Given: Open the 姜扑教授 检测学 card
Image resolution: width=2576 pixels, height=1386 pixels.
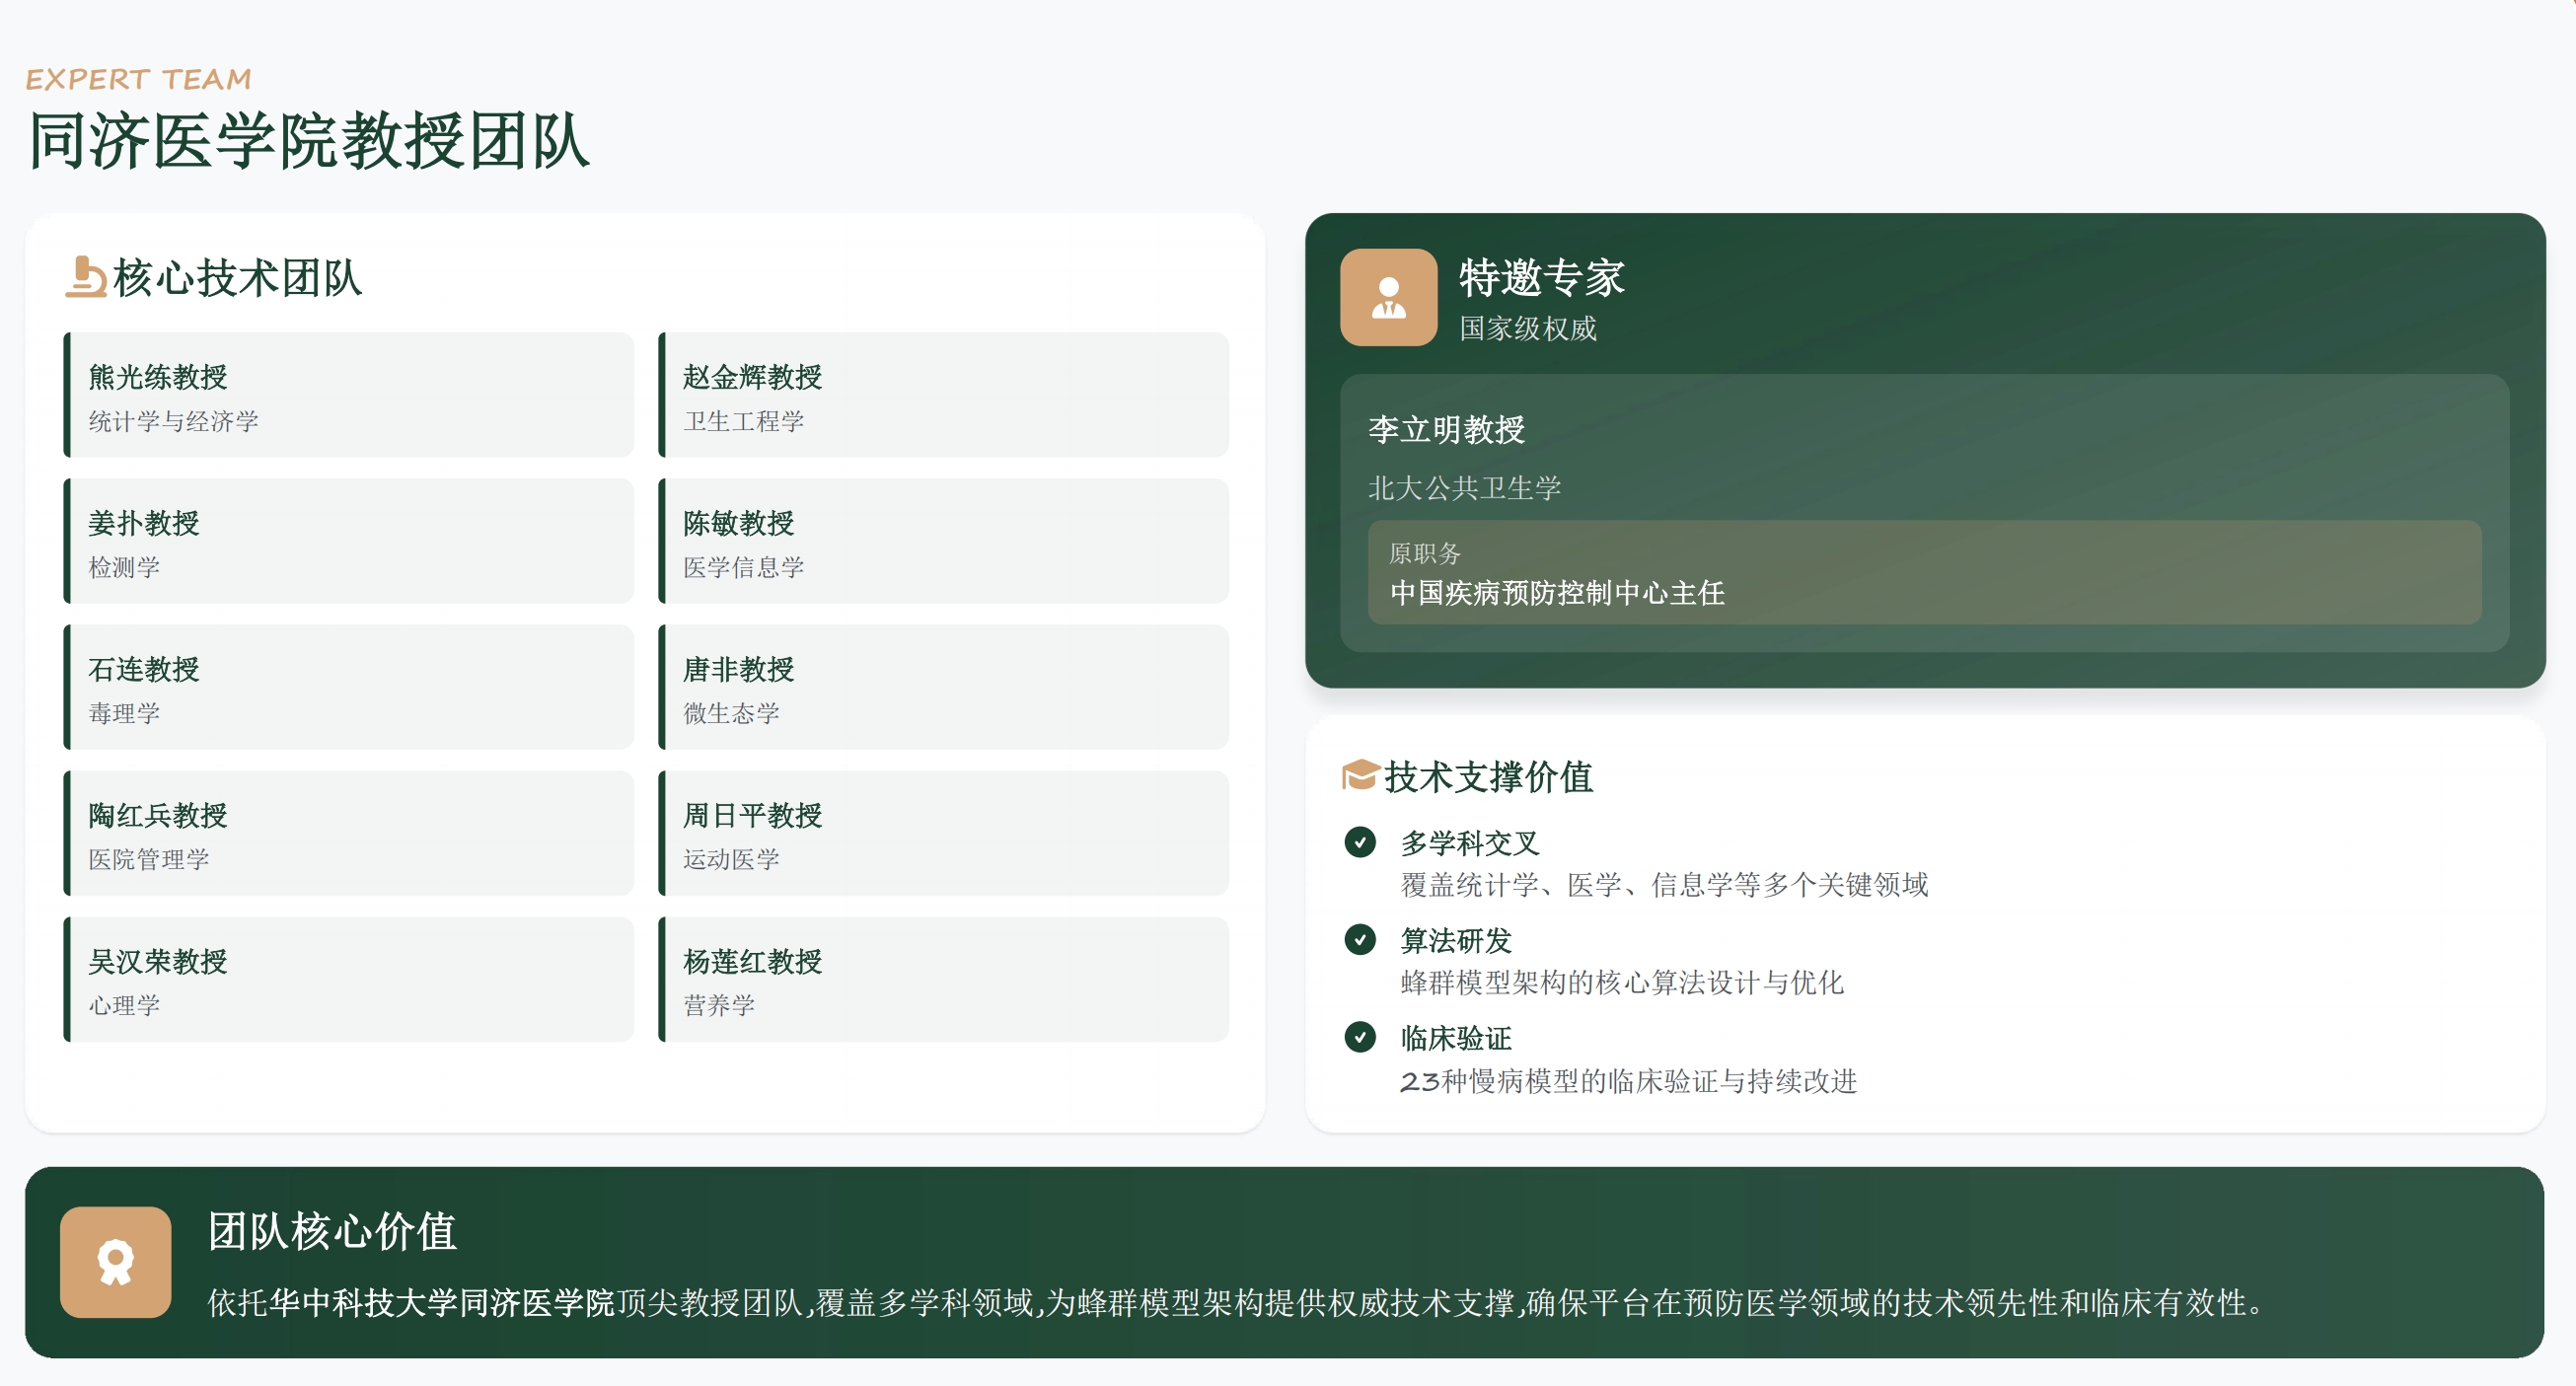Looking at the screenshot, I should [349, 542].
